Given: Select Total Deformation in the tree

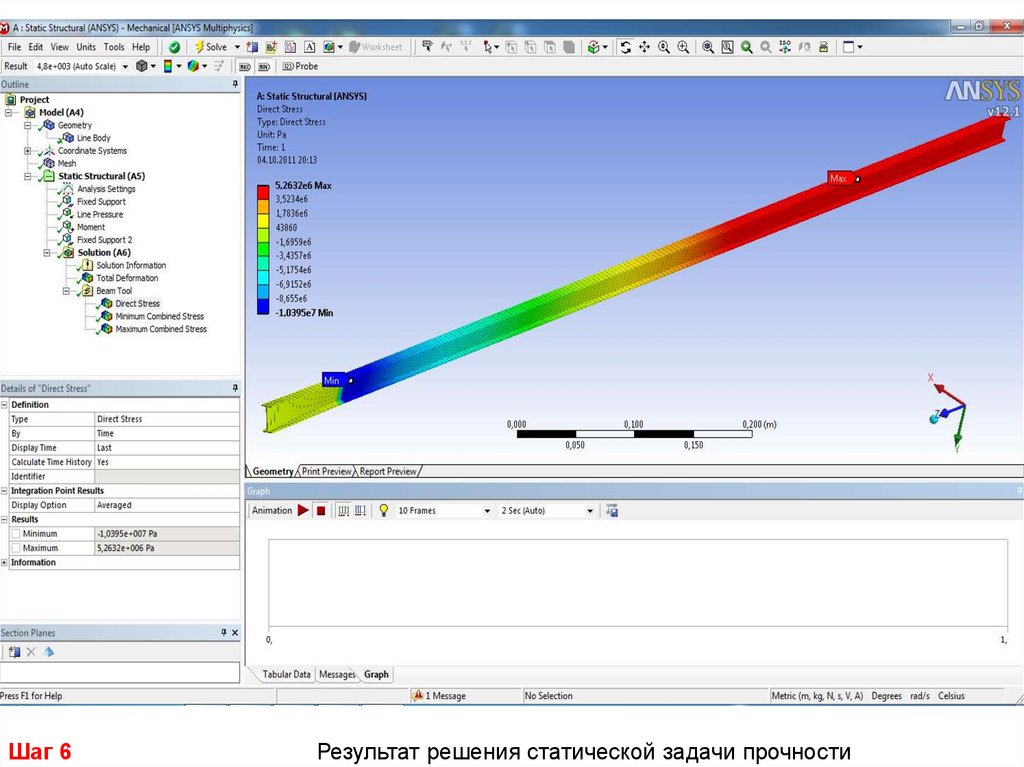Looking at the screenshot, I should tap(127, 278).
